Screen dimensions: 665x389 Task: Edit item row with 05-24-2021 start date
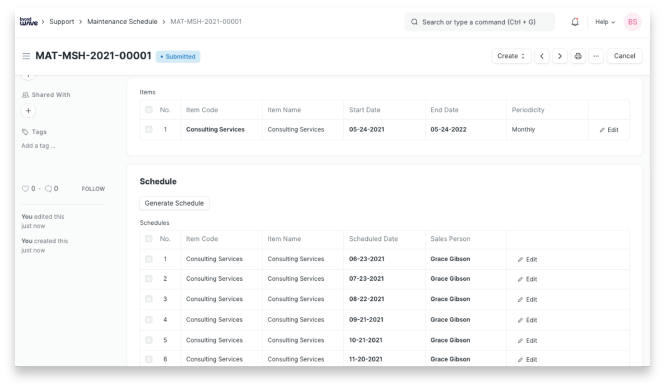pyautogui.click(x=609, y=130)
